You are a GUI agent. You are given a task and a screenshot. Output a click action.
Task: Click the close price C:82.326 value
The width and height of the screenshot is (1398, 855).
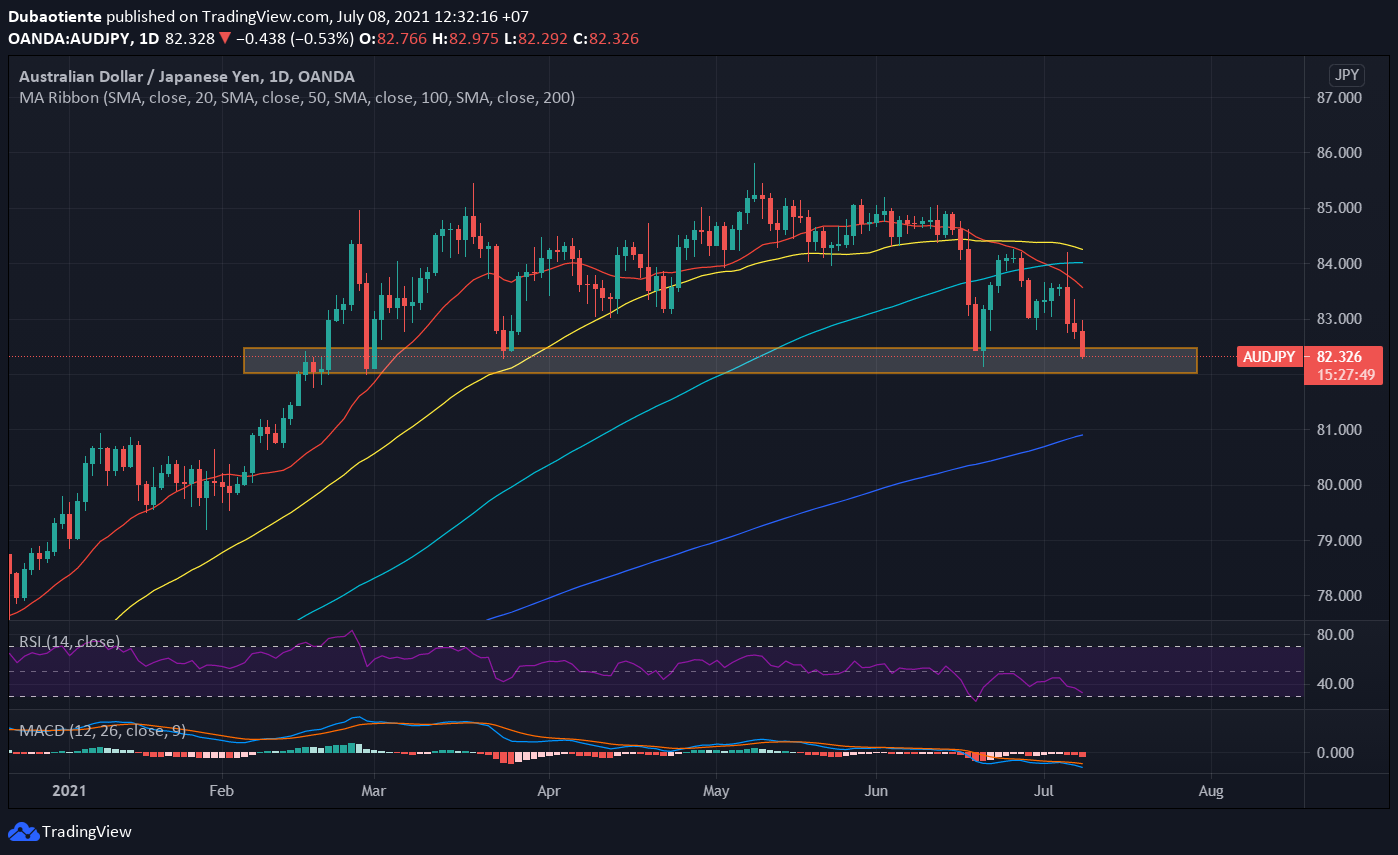click(x=607, y=38)
